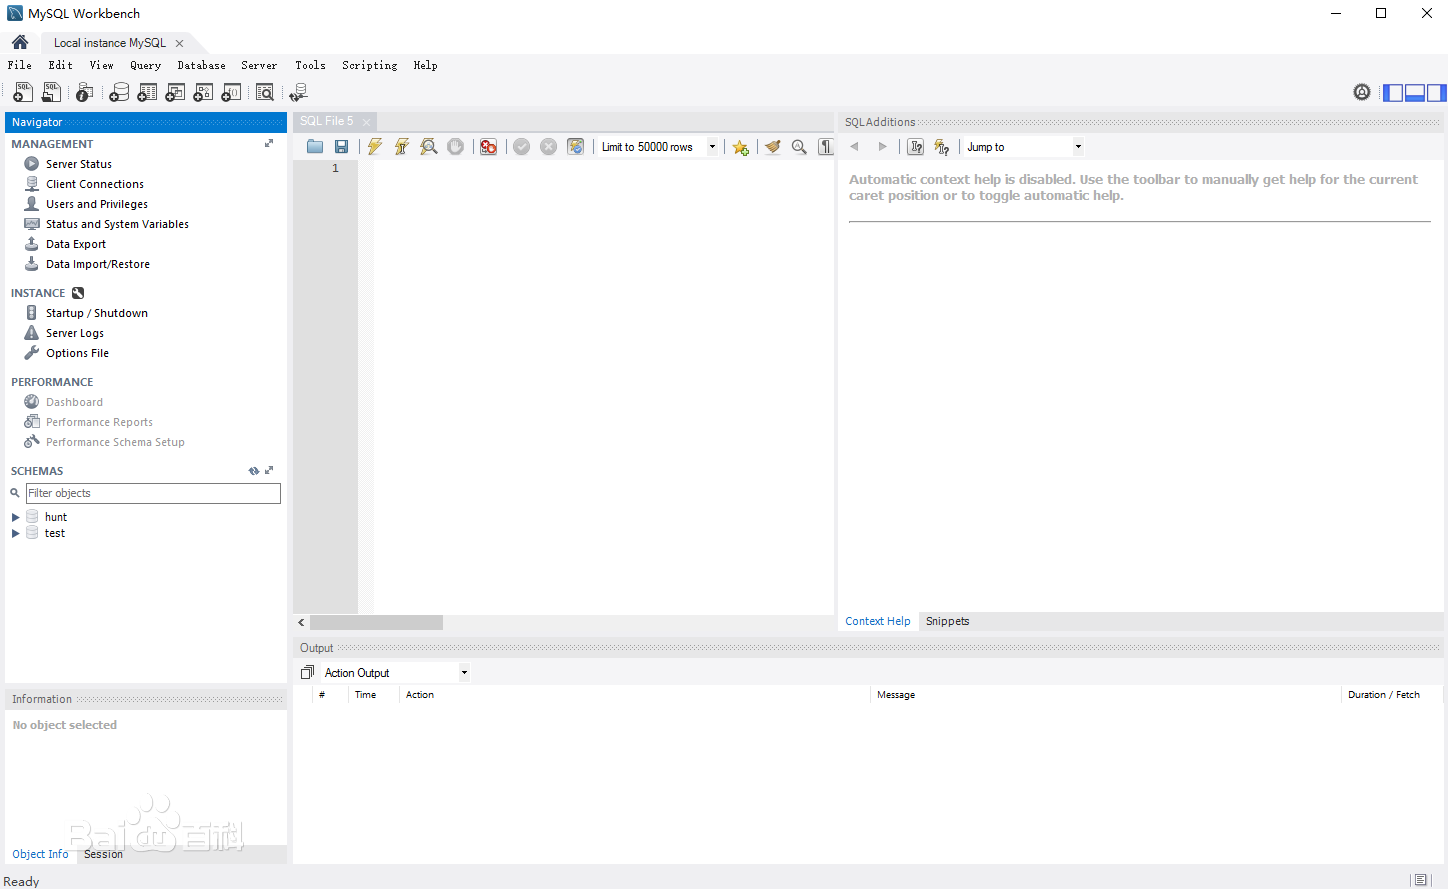Create a new view icon
The image size is (1448, 889).
point(175,92)
